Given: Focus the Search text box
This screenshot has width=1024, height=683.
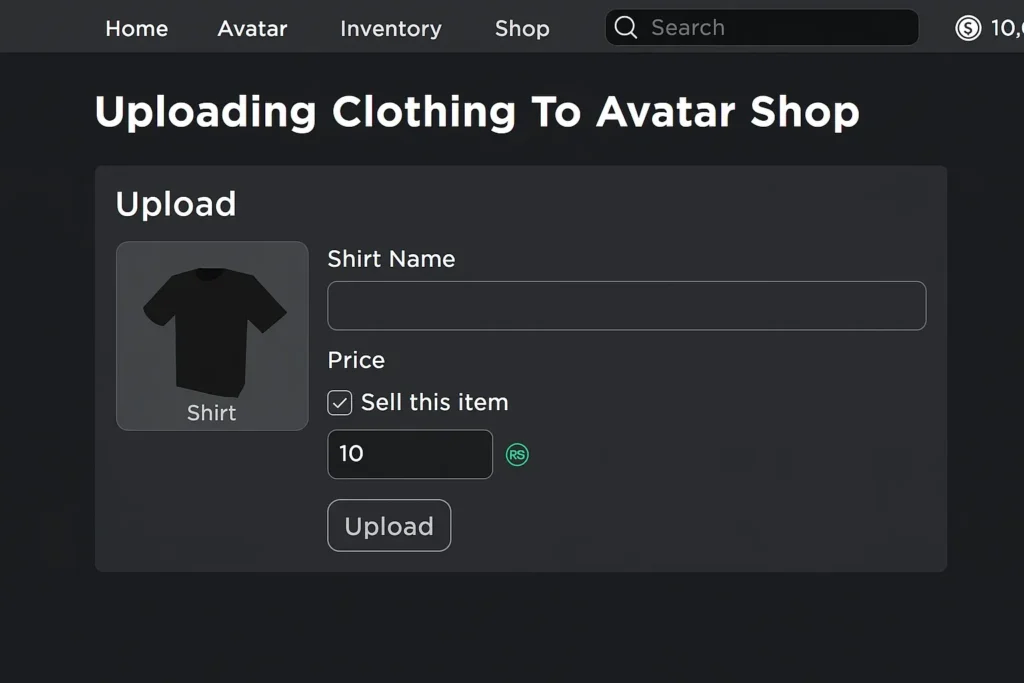Looking at the screenshot, I should (x=770, y=28).
